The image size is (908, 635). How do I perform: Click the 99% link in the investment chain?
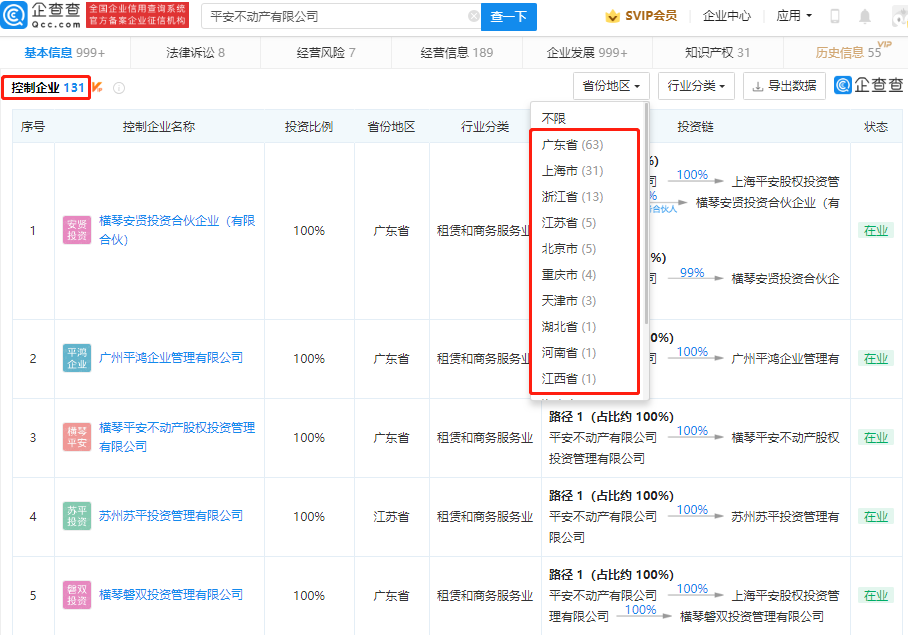point(691,273)
